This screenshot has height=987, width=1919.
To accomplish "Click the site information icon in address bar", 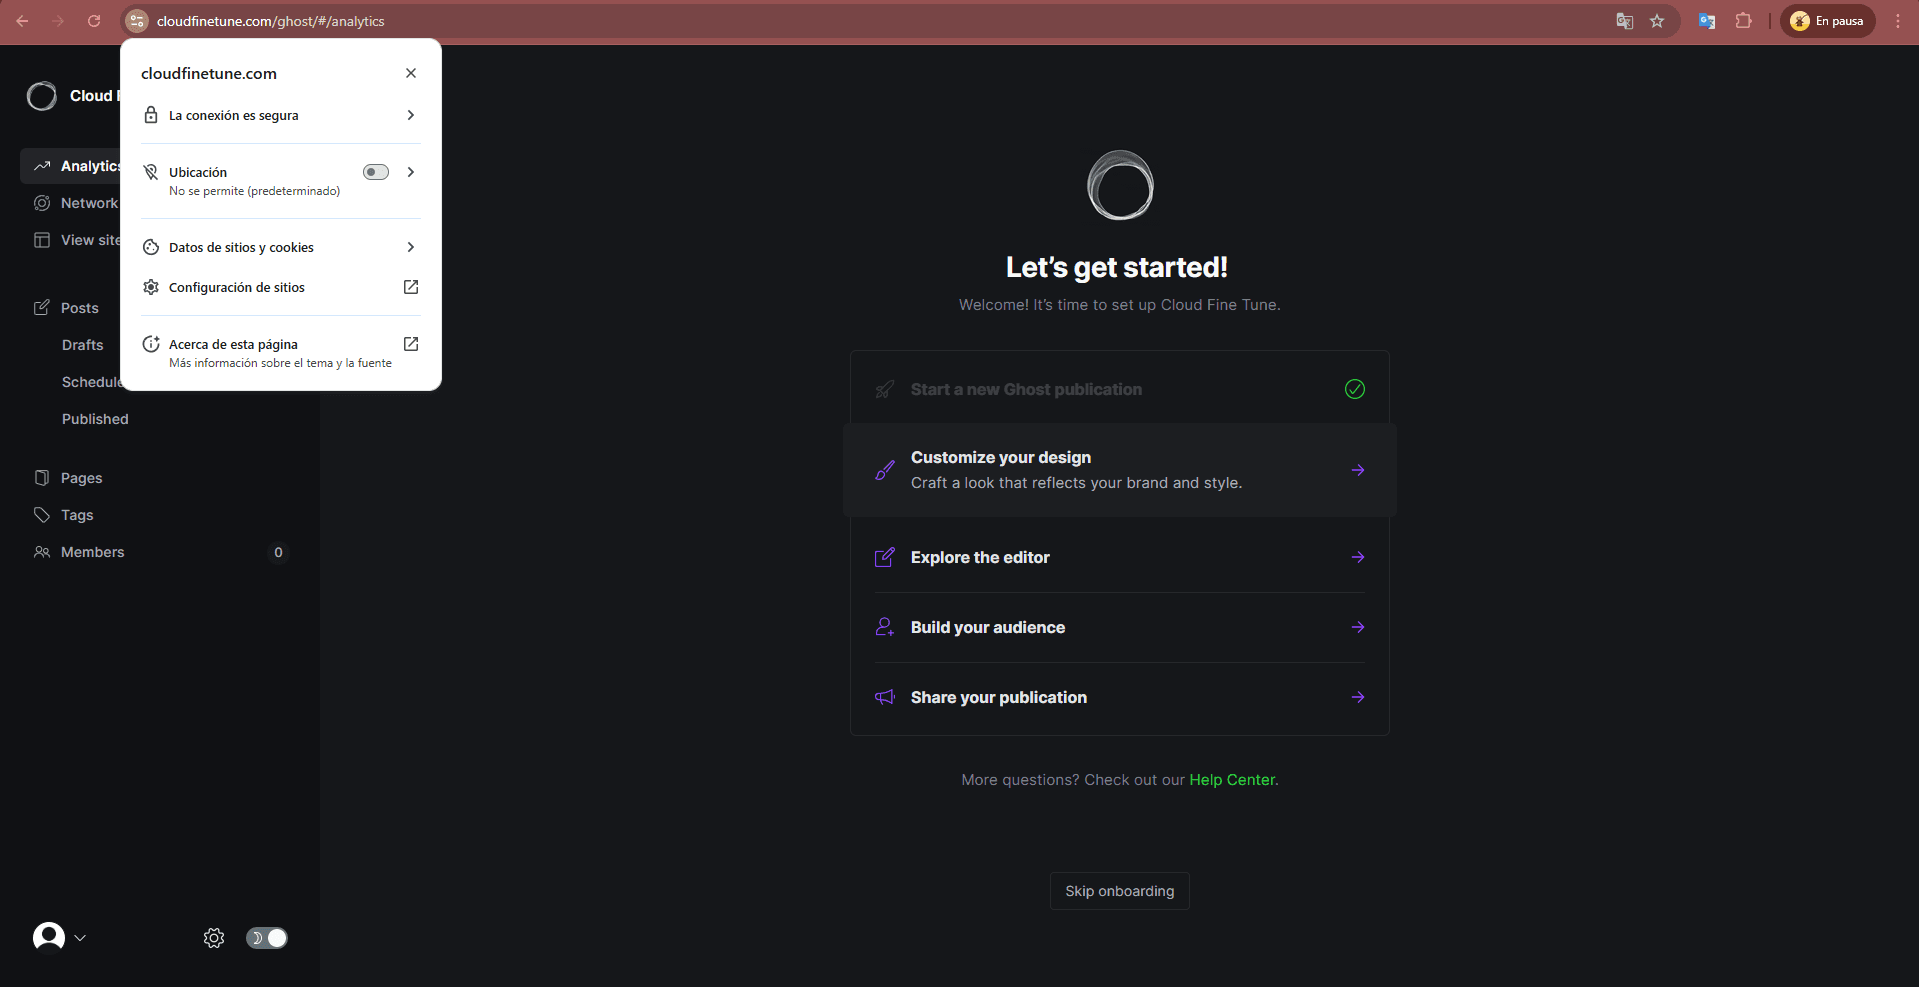I will (137, 21).
